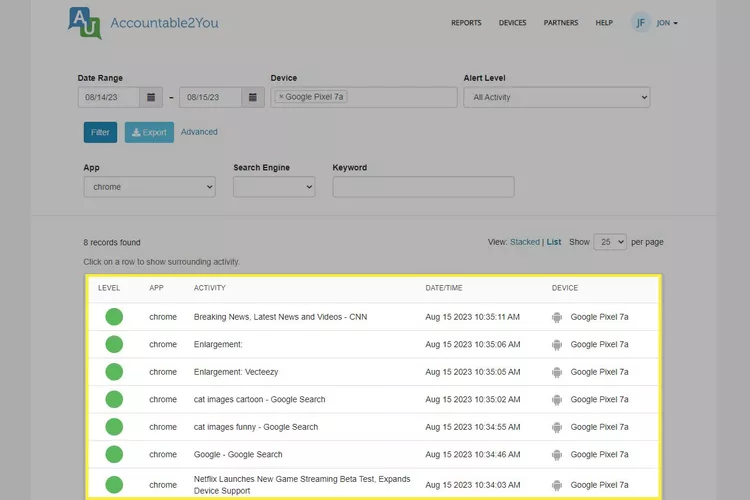The image size is (750, 500).
Task: Click the start date field 08/14/23
Action: pos(109,97)
